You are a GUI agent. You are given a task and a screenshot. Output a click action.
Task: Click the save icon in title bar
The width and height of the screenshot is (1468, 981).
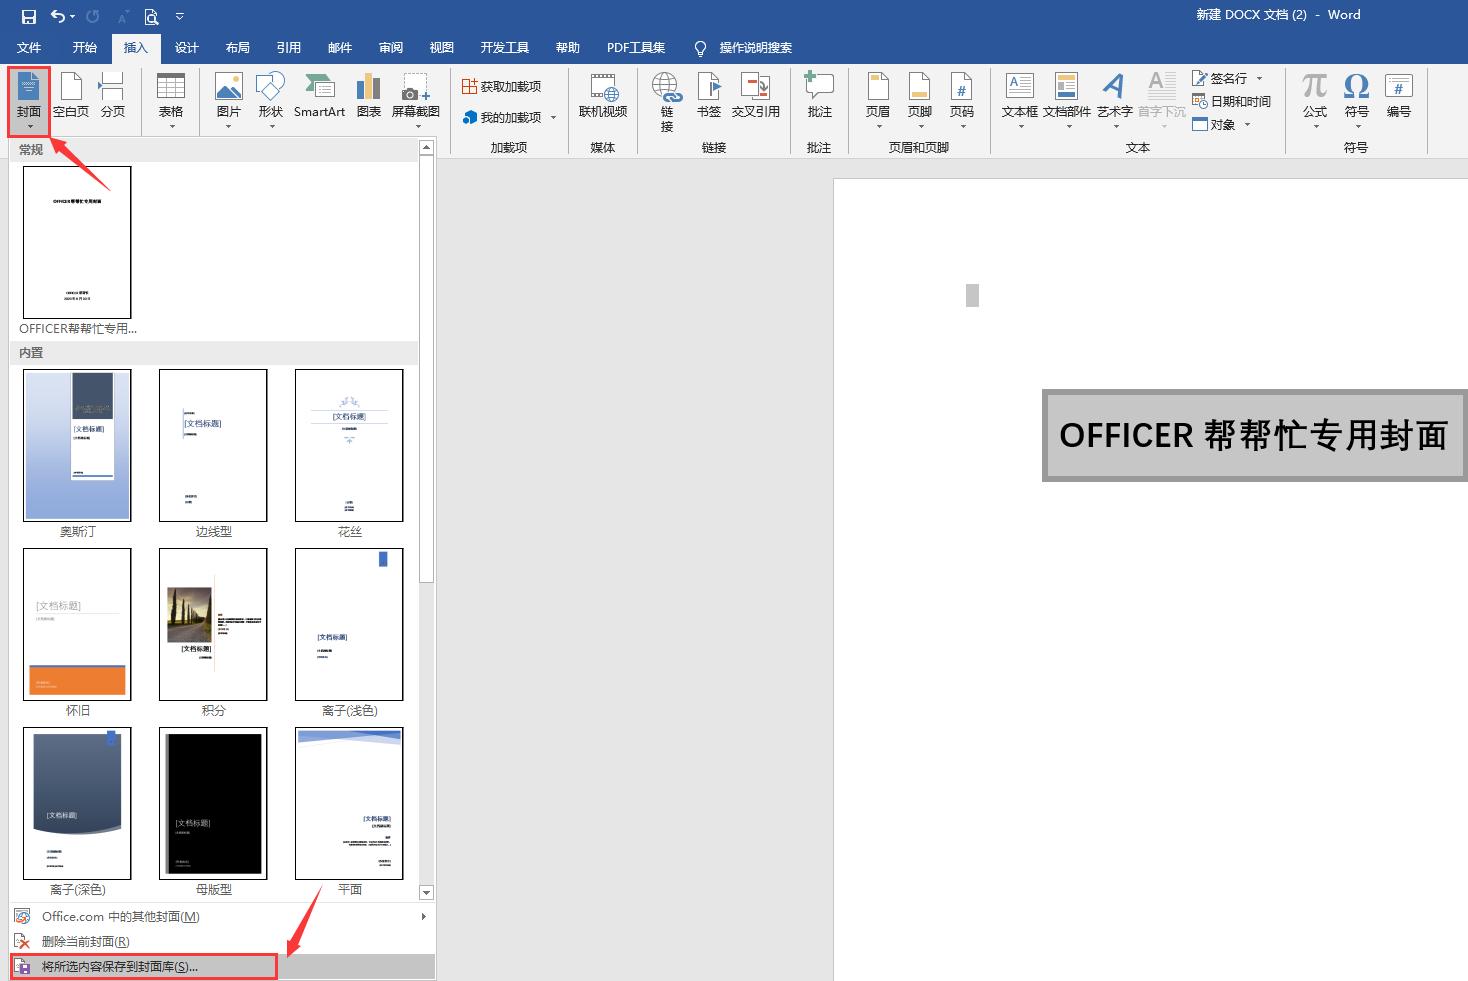pyautogui.click(x=29, y=16)
